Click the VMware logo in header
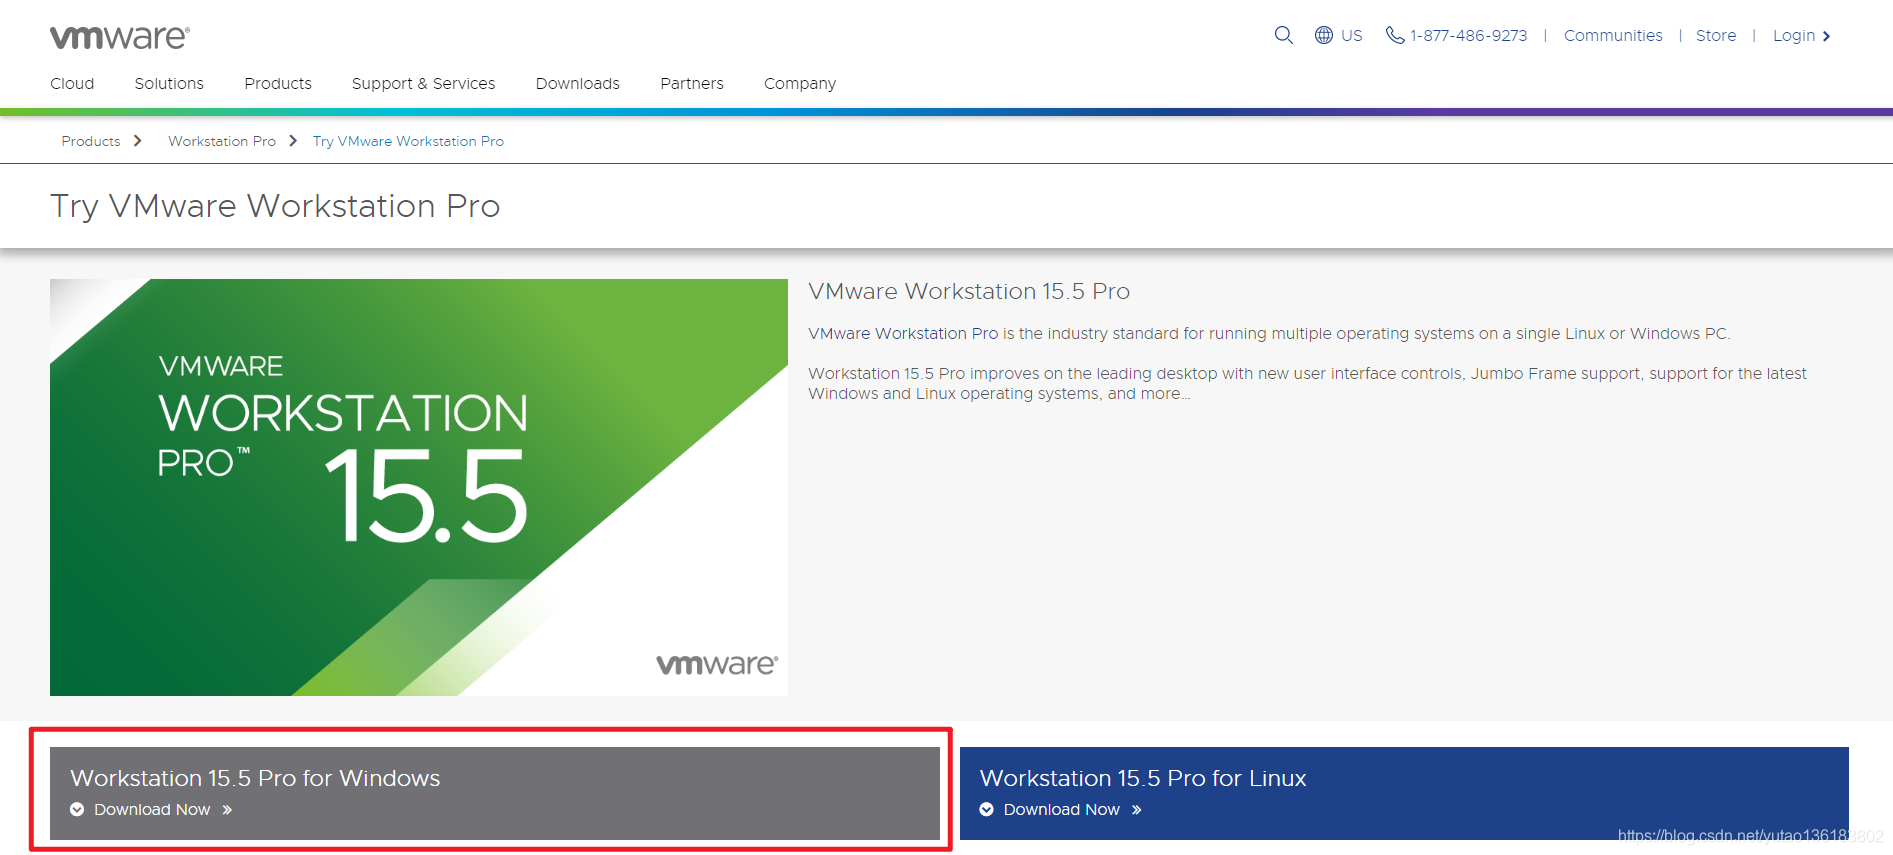Image resolution: width=1893 pixels, height=855 pixels. [120, 37]
